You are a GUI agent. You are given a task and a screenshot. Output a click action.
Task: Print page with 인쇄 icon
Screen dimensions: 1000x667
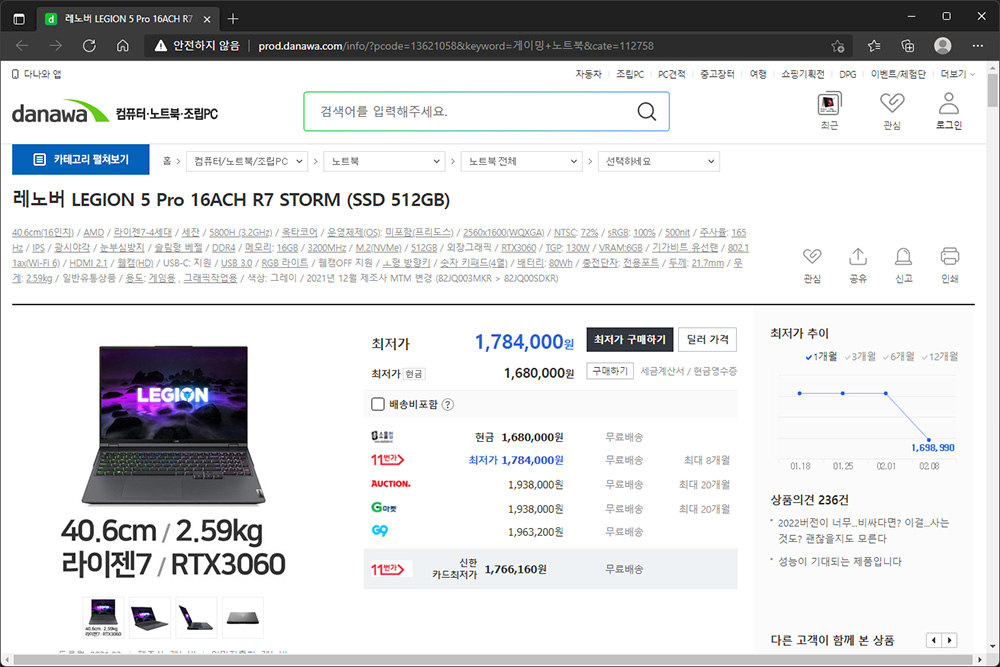(950, 256)
